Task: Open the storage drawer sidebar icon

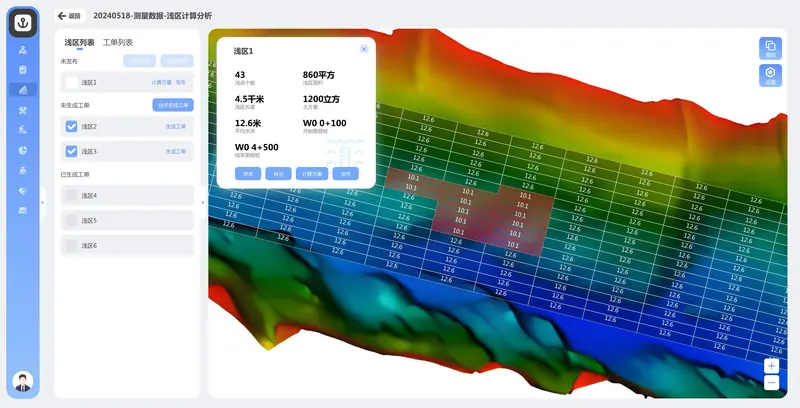Action: tap(23, 211)
